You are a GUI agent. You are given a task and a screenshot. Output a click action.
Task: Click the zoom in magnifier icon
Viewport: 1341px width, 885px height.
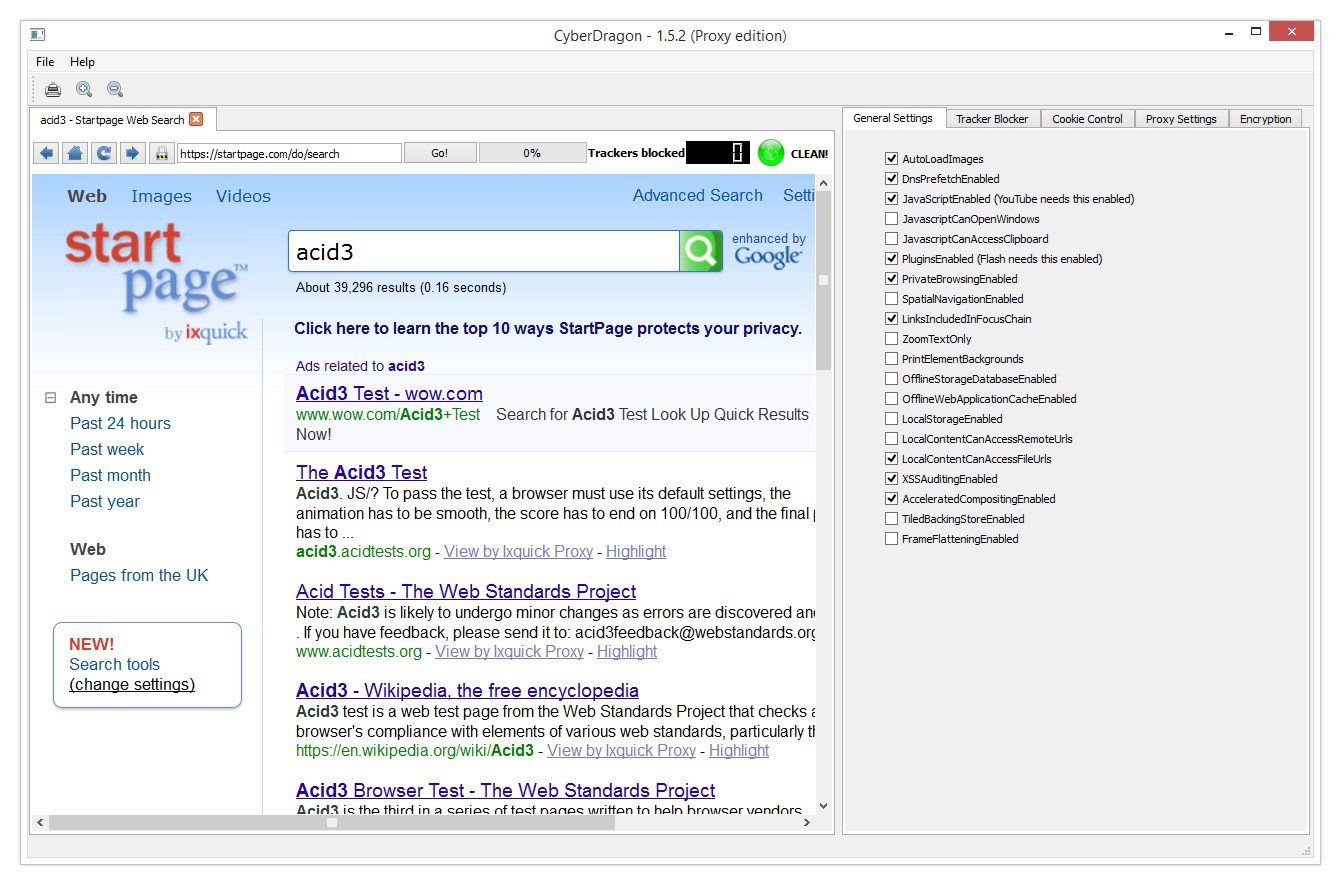point(84,90)
